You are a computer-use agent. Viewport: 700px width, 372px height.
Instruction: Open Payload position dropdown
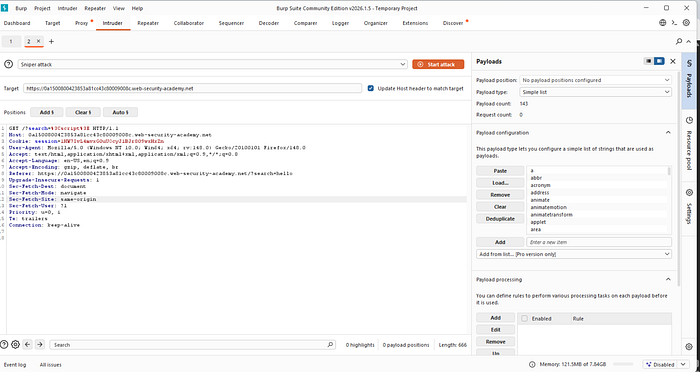click(596, 80)
